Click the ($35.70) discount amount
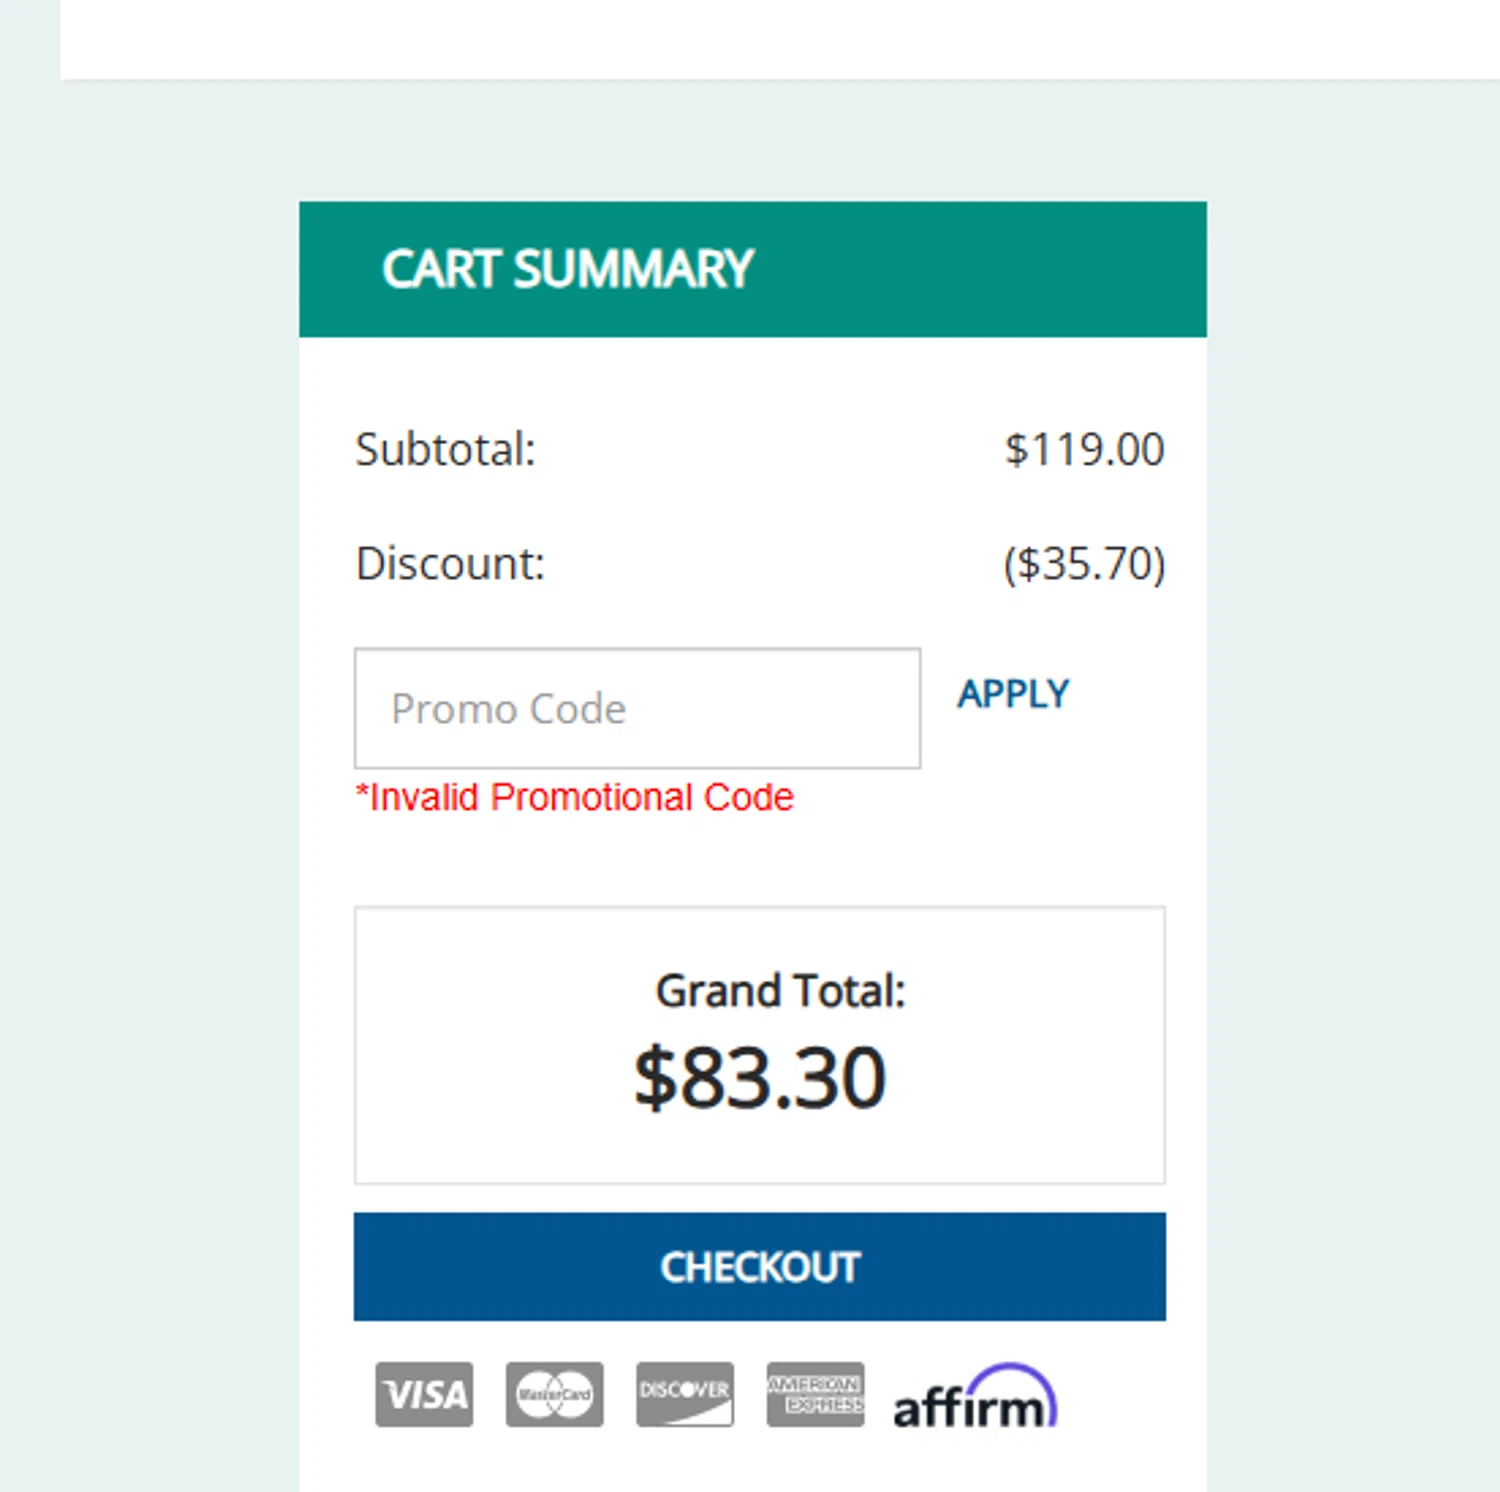Screen dimensions: 1500x1492 pos(1084,564)
